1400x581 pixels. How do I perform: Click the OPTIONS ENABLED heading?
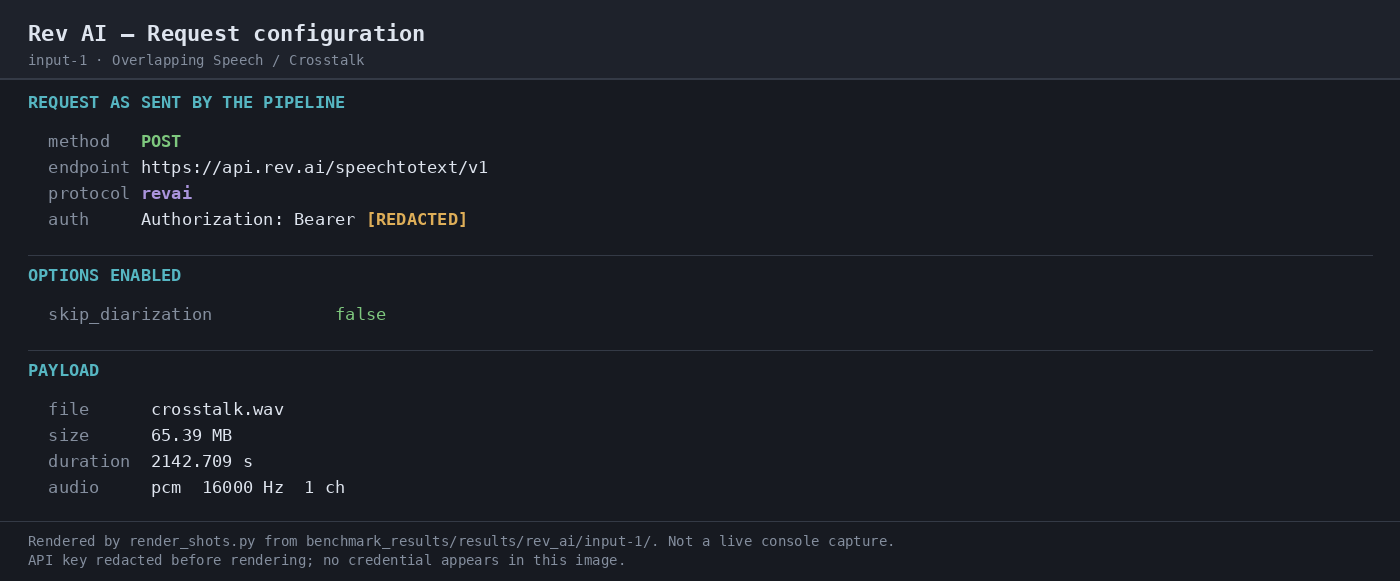104,275
